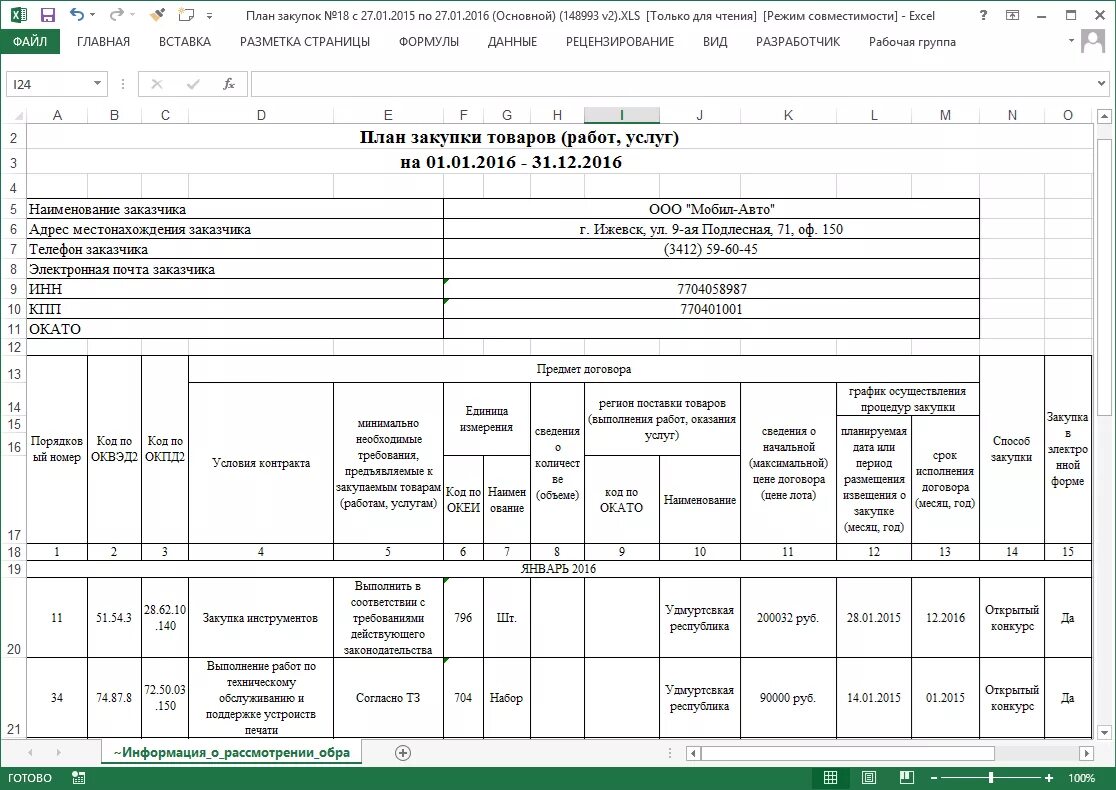This screenshot has width=1116, height=790.
Task: Select row 9 header
Action: click(14, 289)
